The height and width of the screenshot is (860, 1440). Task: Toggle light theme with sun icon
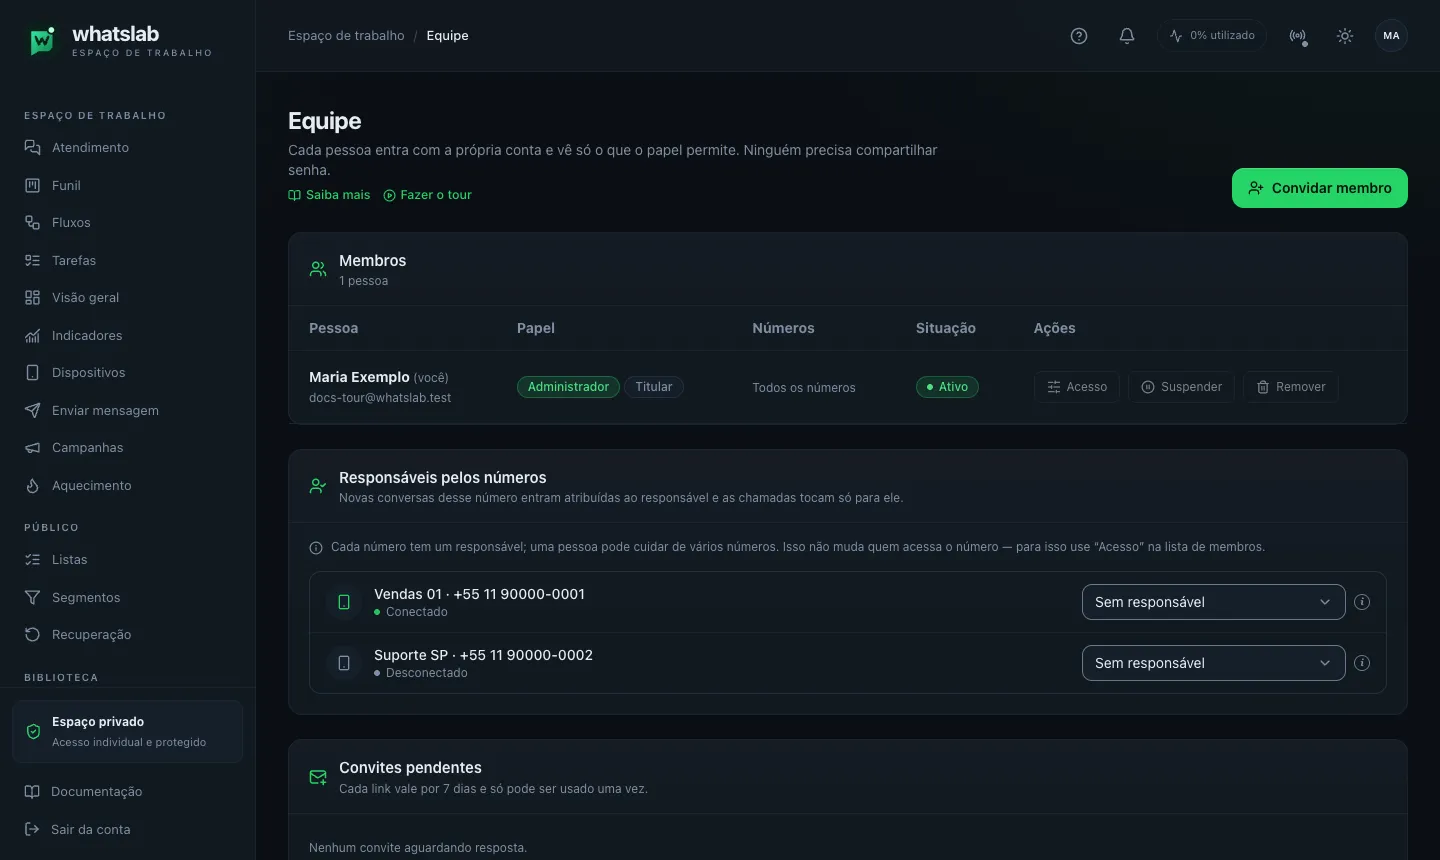(x=1345, y=36)
